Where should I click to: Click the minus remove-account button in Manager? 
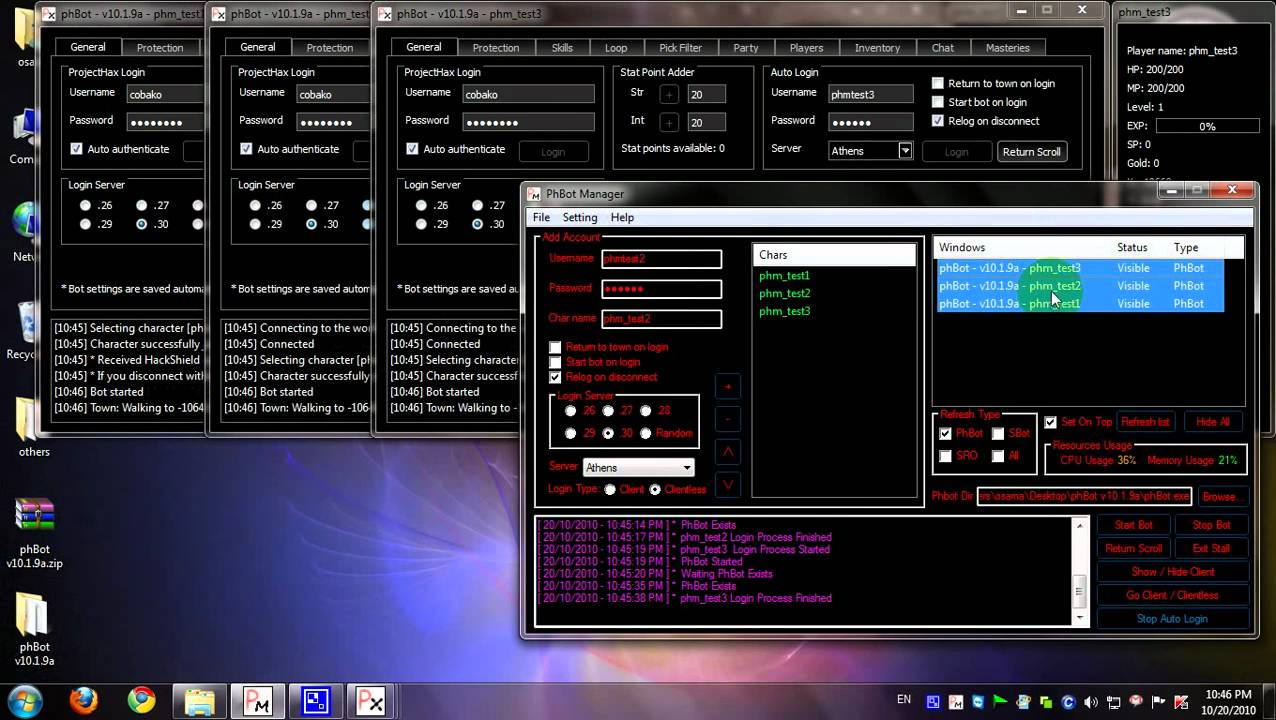click(728, 419)
